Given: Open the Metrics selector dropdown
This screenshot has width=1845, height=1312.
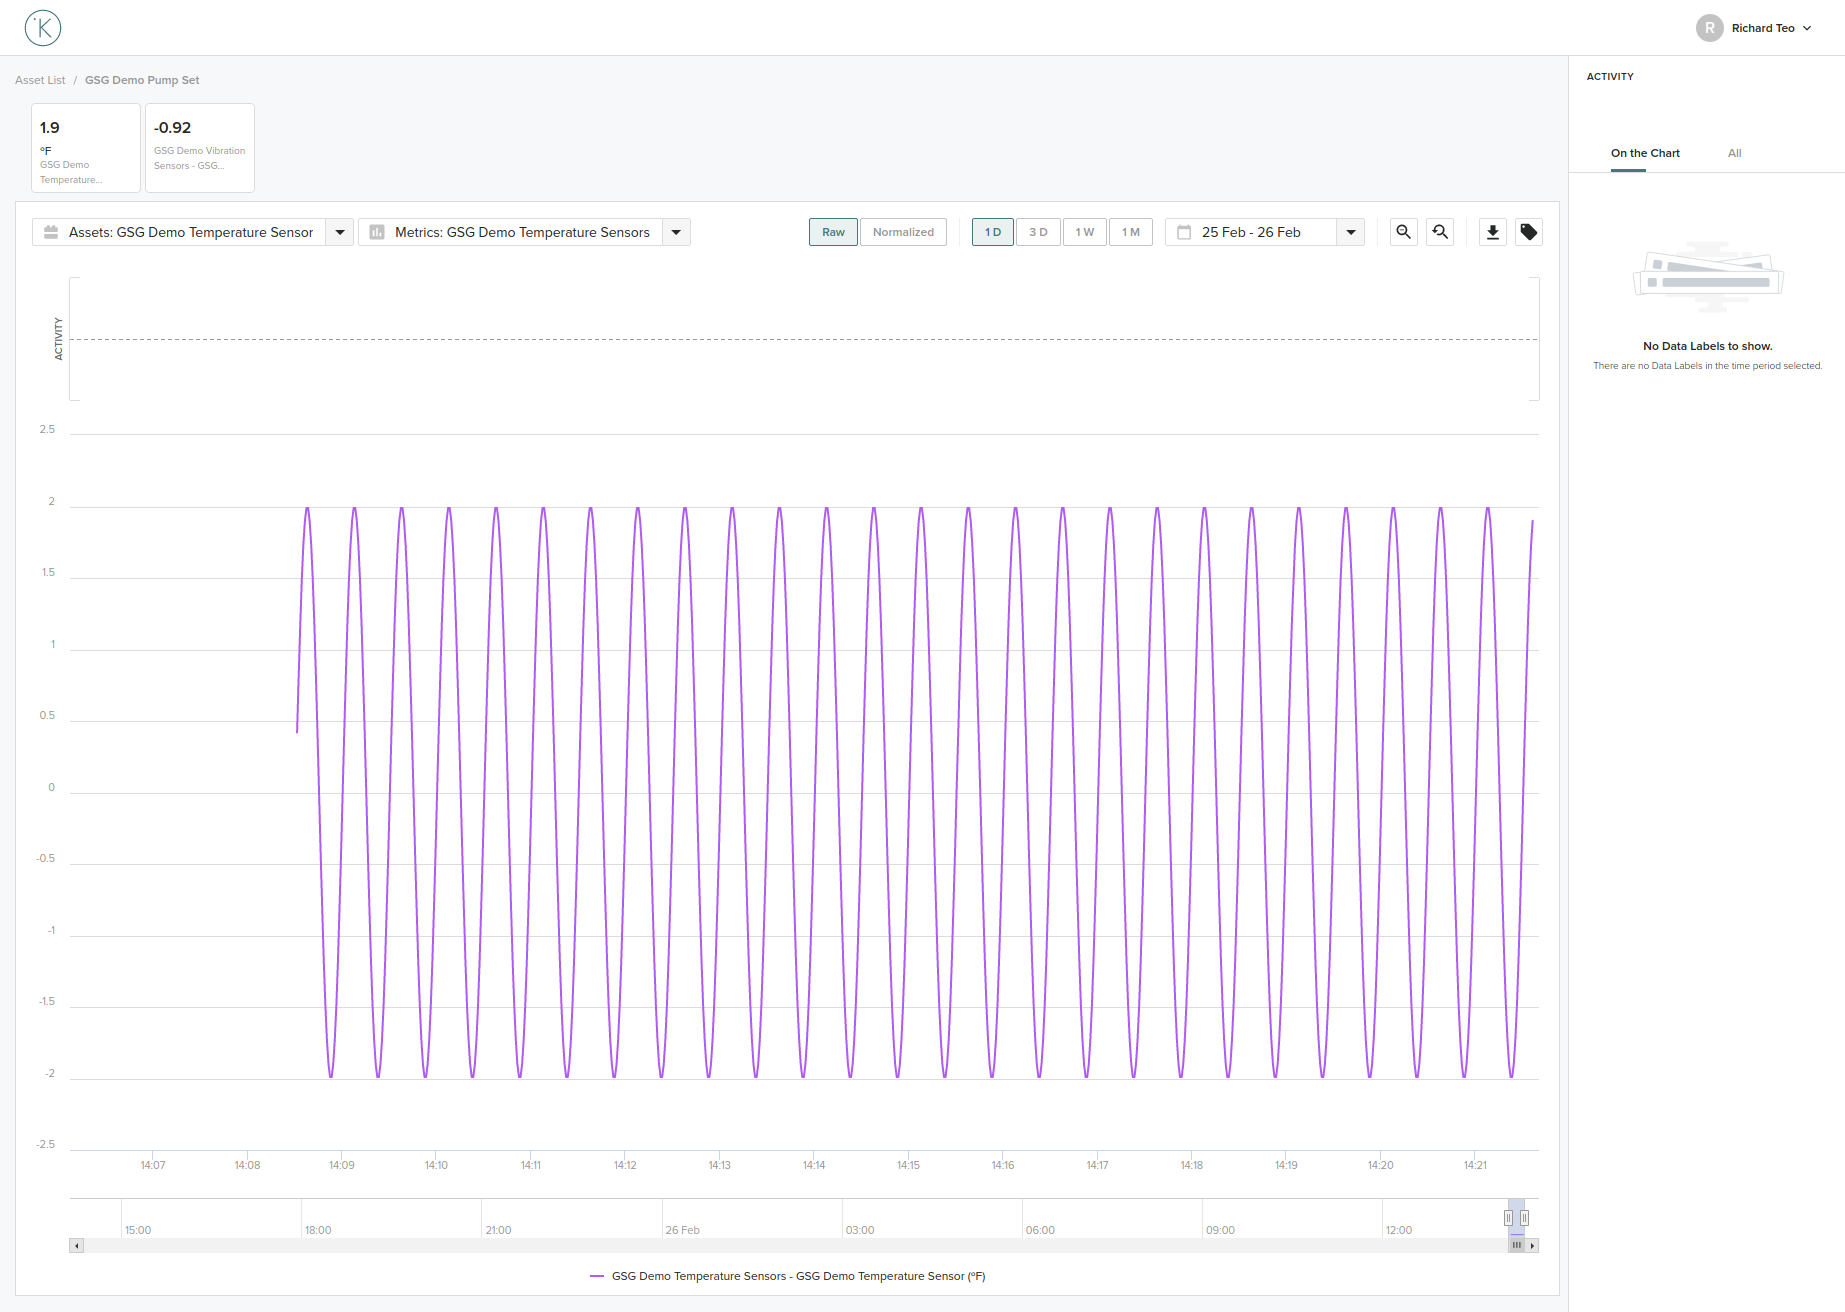Looking at the screenshot, I should click(676, 231).
